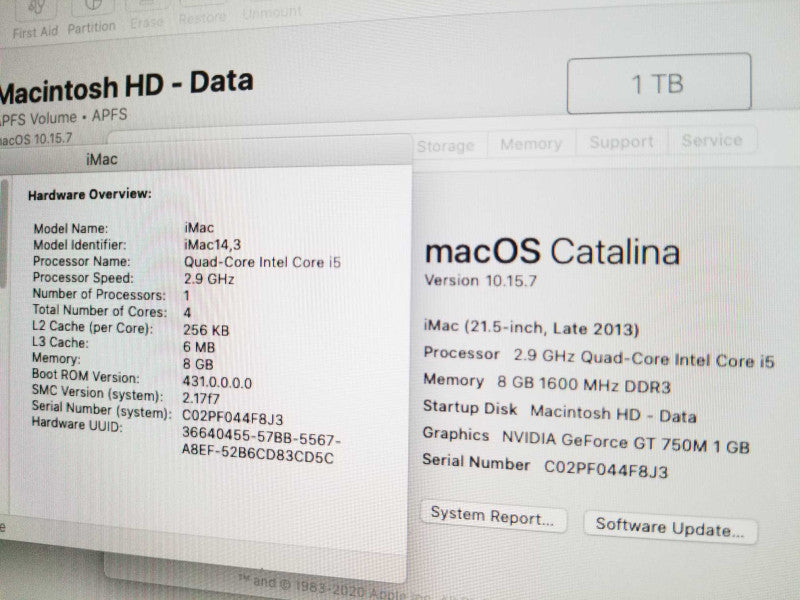
Task: Select SMC Version value 2.17f7
Action: [x=201, y=398]
